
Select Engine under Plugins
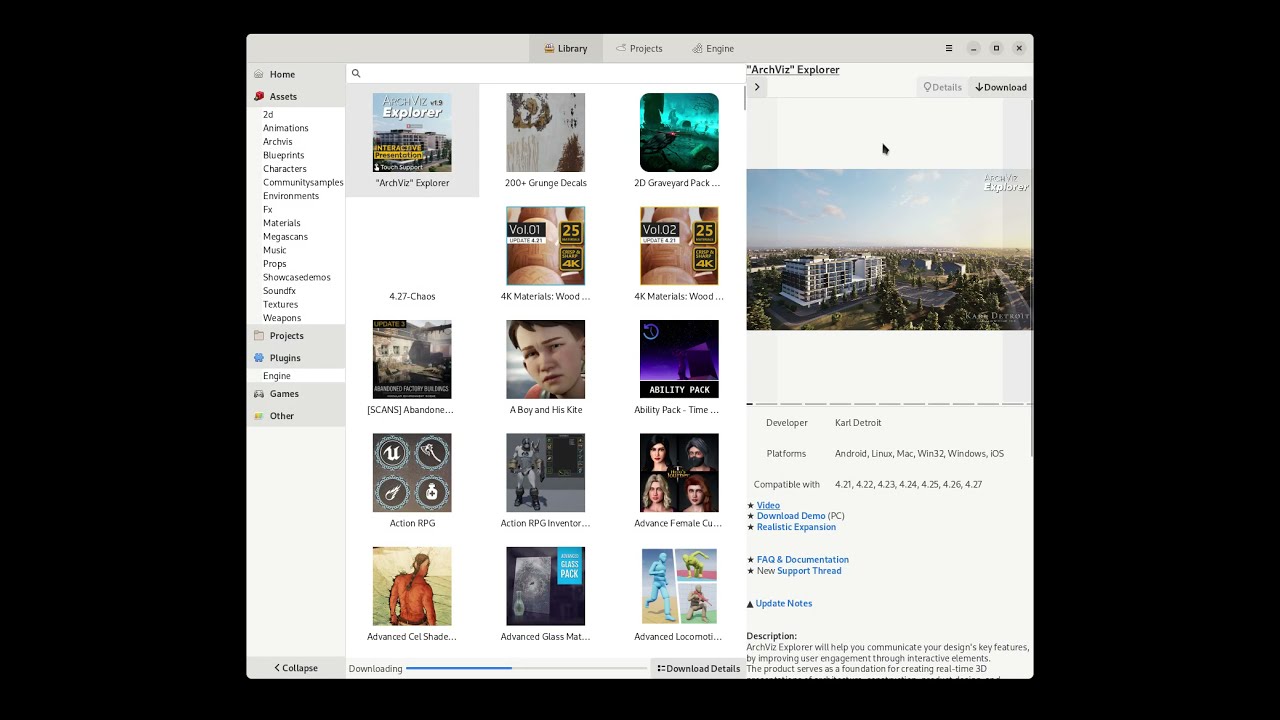tap(277, 376)
